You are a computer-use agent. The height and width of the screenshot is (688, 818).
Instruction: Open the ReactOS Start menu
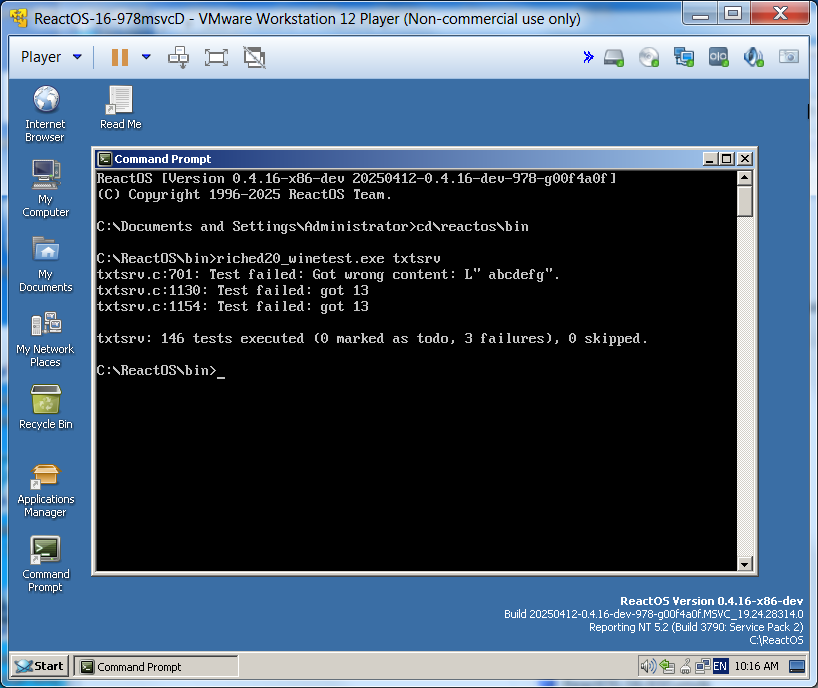40,666
